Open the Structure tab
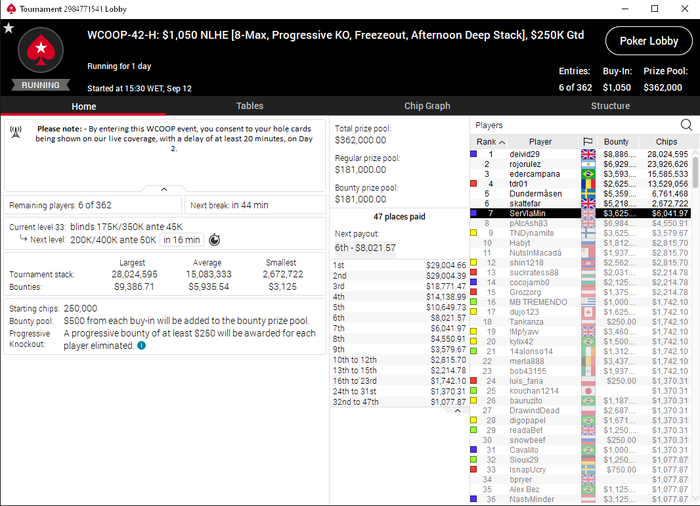700x506 pixels. coord(610,106)
